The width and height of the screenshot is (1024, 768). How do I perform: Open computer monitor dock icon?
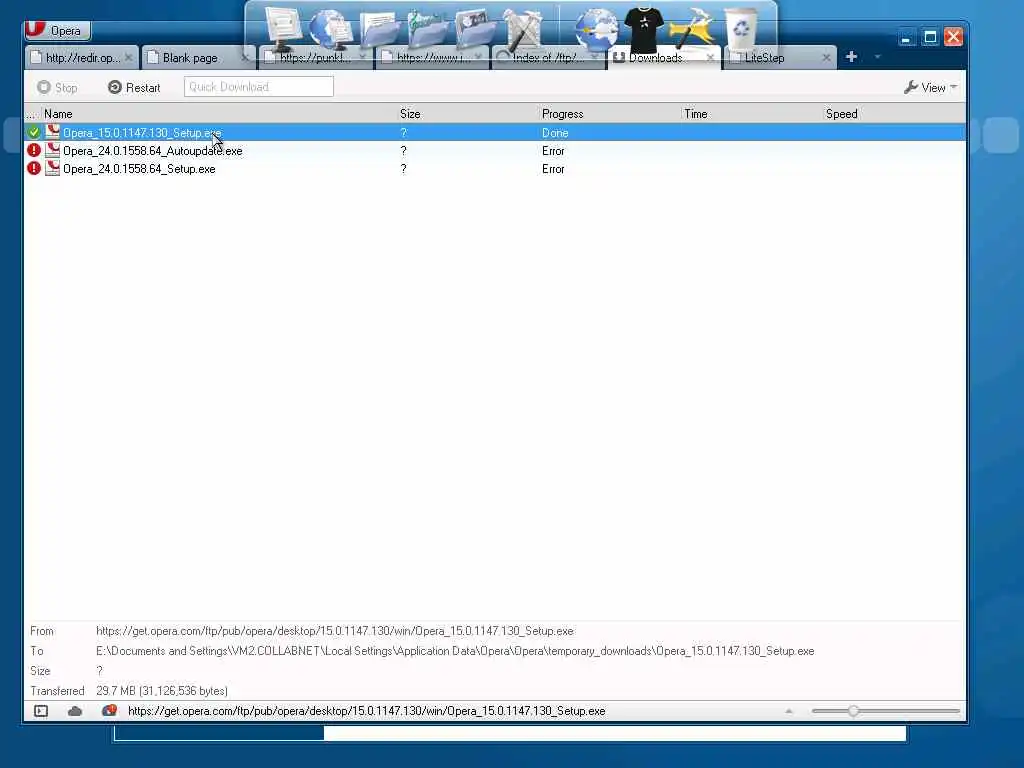coord(283,28)
